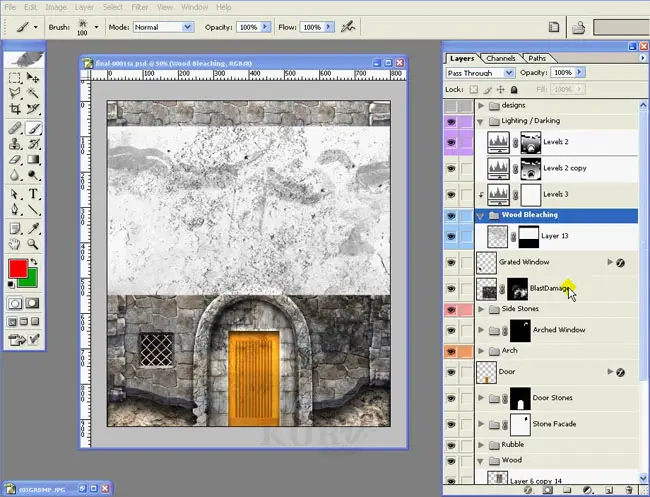
Task: Open the Filter menu
Action: (x=140, y=7)
